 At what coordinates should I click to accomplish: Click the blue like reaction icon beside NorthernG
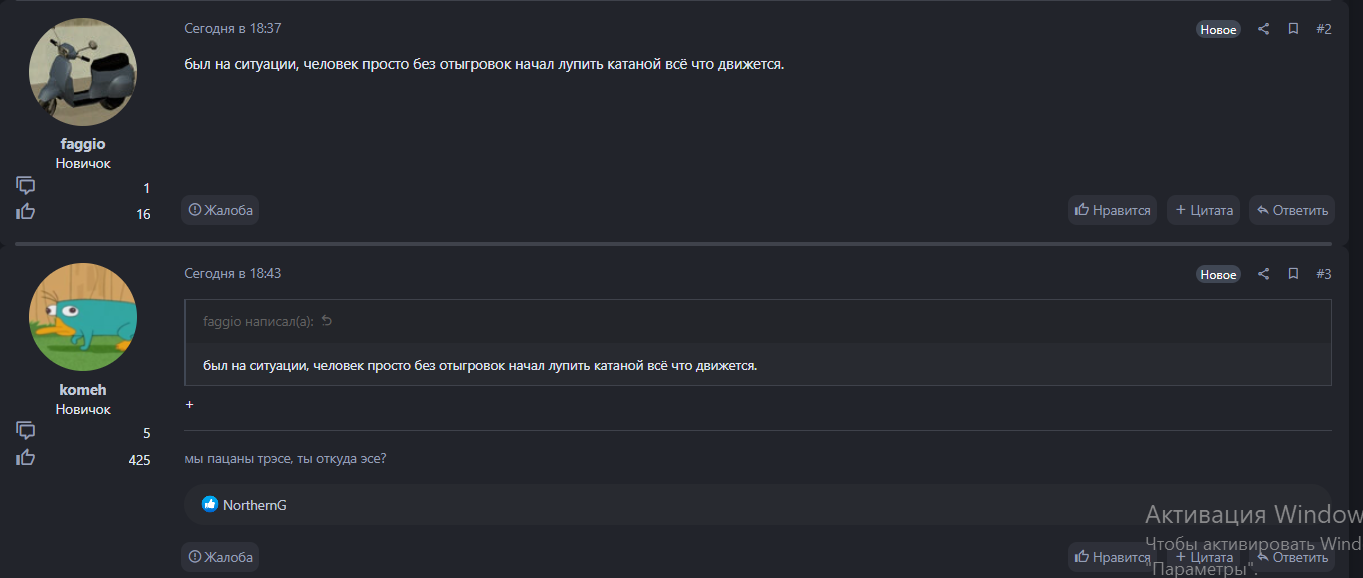click(210, 505)
